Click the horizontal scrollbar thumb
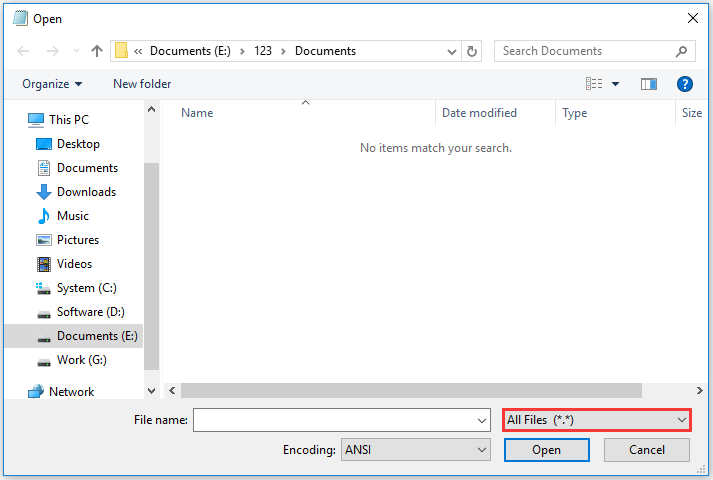The image size is (713, 480). 412,390
